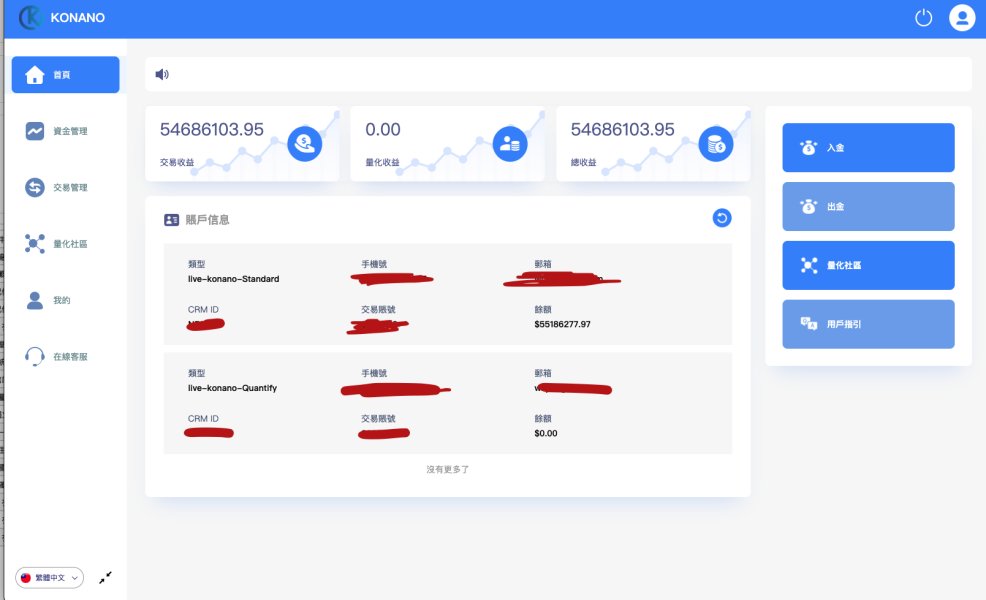Go to 首頁 home menu item
Viewport: 986px width, 600px height.
65,75
